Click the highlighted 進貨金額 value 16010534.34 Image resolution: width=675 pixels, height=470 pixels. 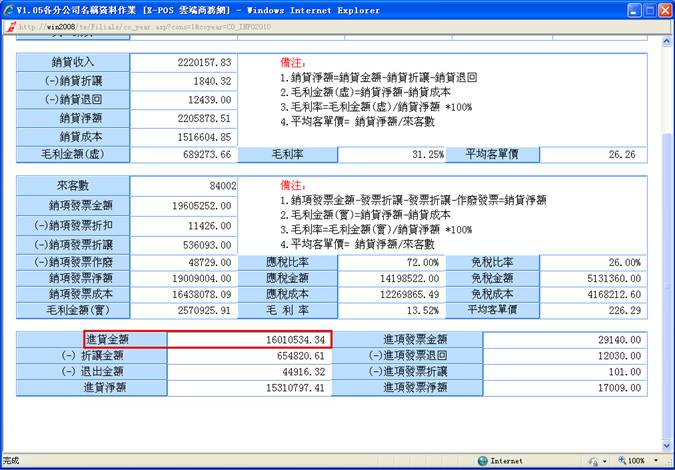click(x=248, y=340)
